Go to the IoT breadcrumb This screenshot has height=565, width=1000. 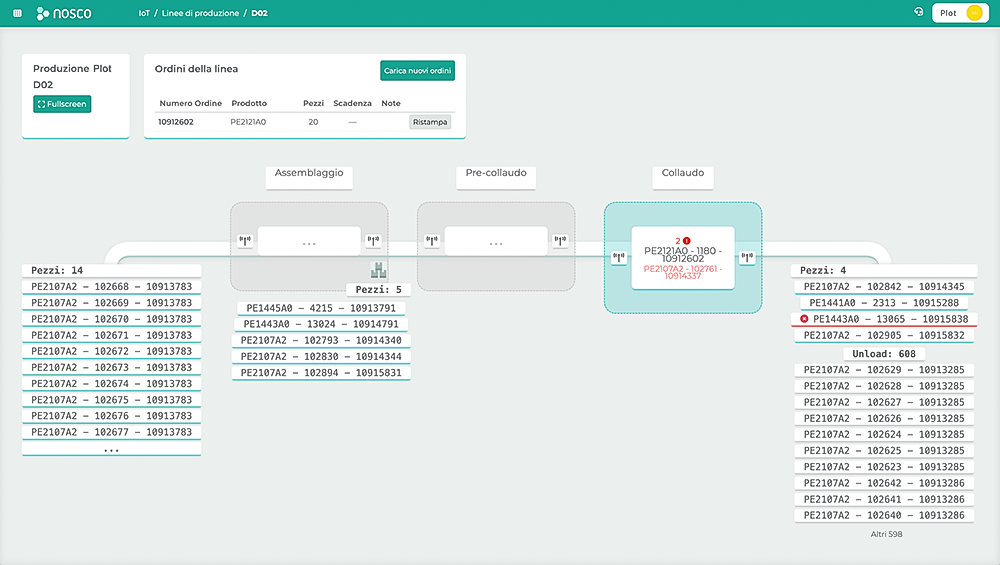pos(143,13)
